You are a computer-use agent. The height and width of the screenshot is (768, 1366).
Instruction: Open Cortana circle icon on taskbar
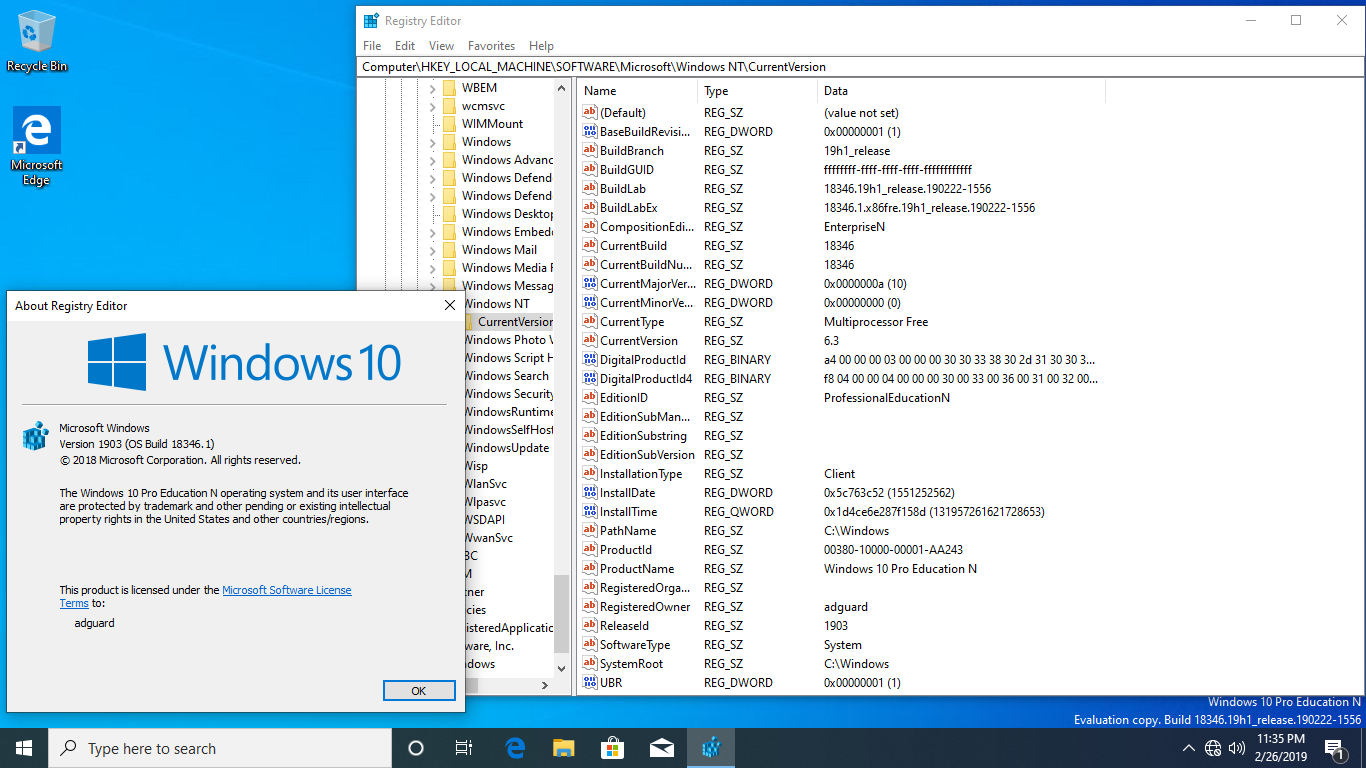[x=416, y=748]
